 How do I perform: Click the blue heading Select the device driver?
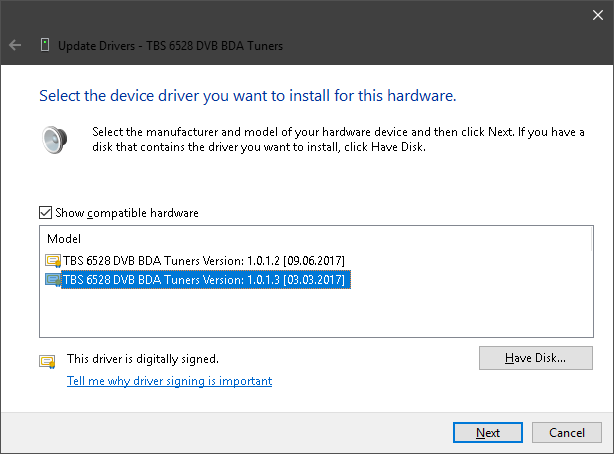pyautogui.click(x=247, y=96)
